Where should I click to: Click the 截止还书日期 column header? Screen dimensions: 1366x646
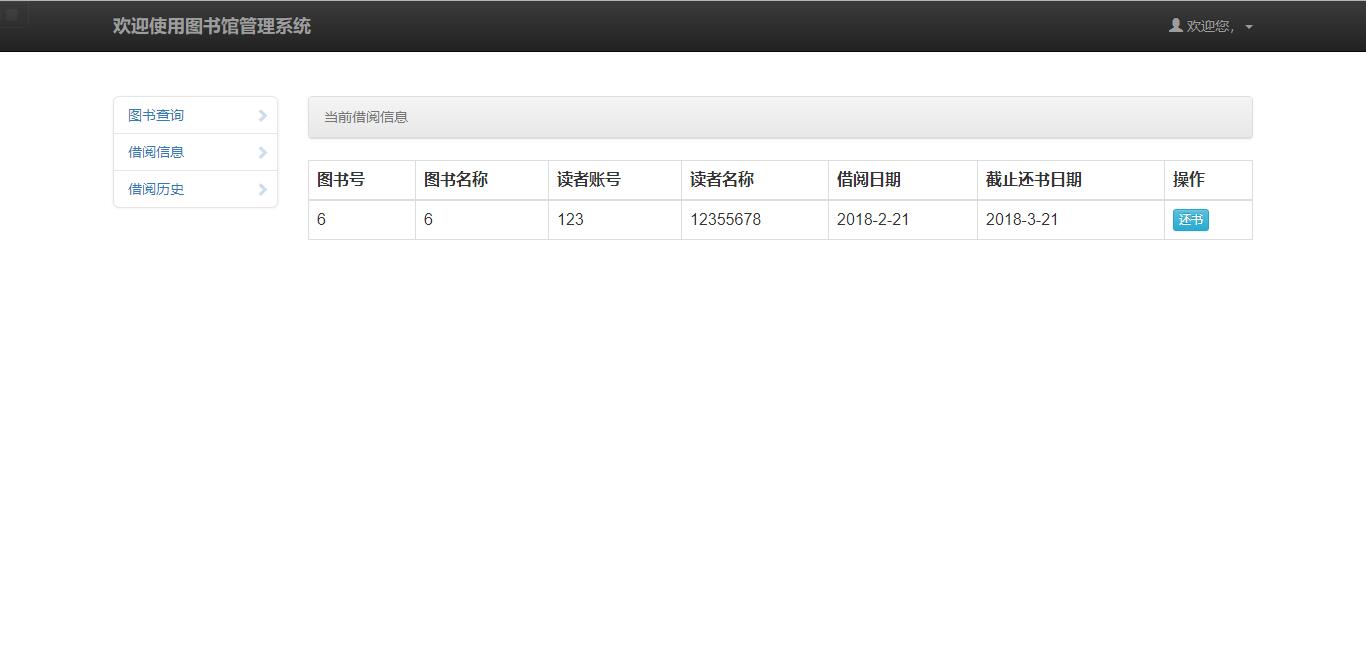1071,180
